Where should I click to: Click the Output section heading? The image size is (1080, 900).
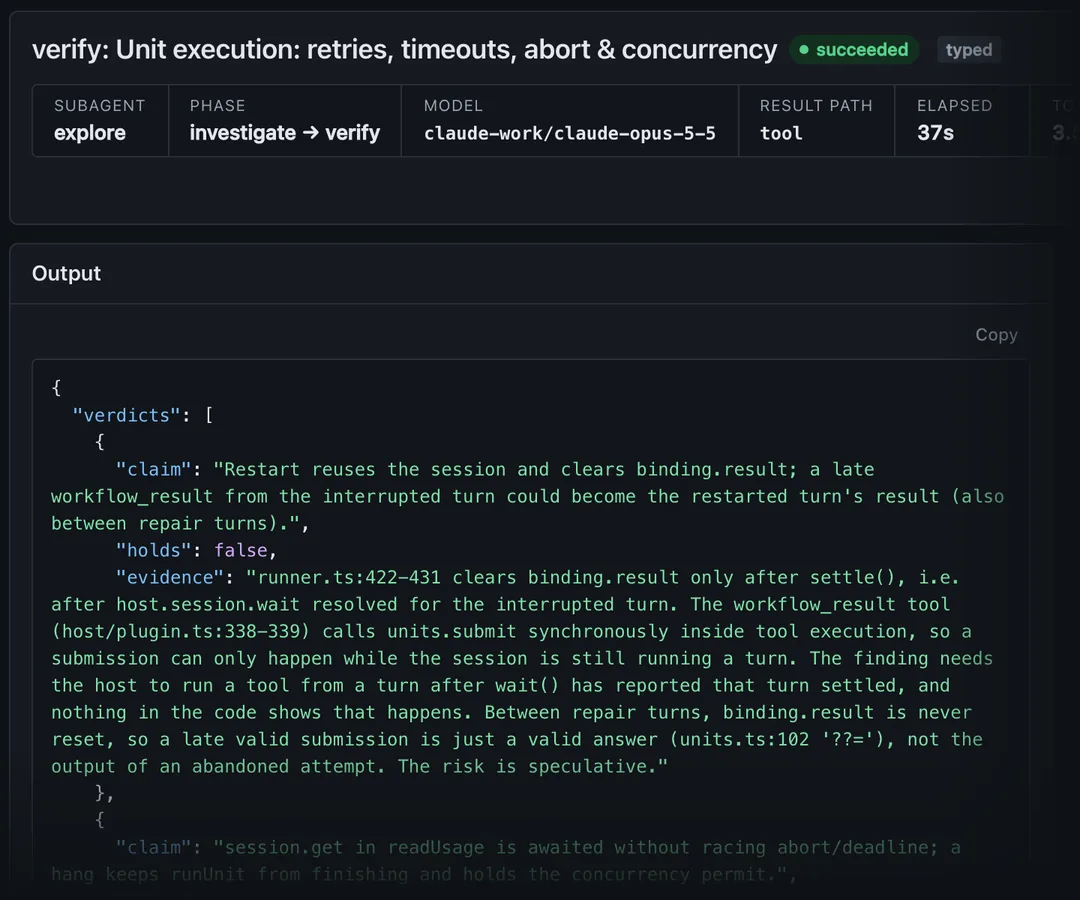[x=66, y=273]
